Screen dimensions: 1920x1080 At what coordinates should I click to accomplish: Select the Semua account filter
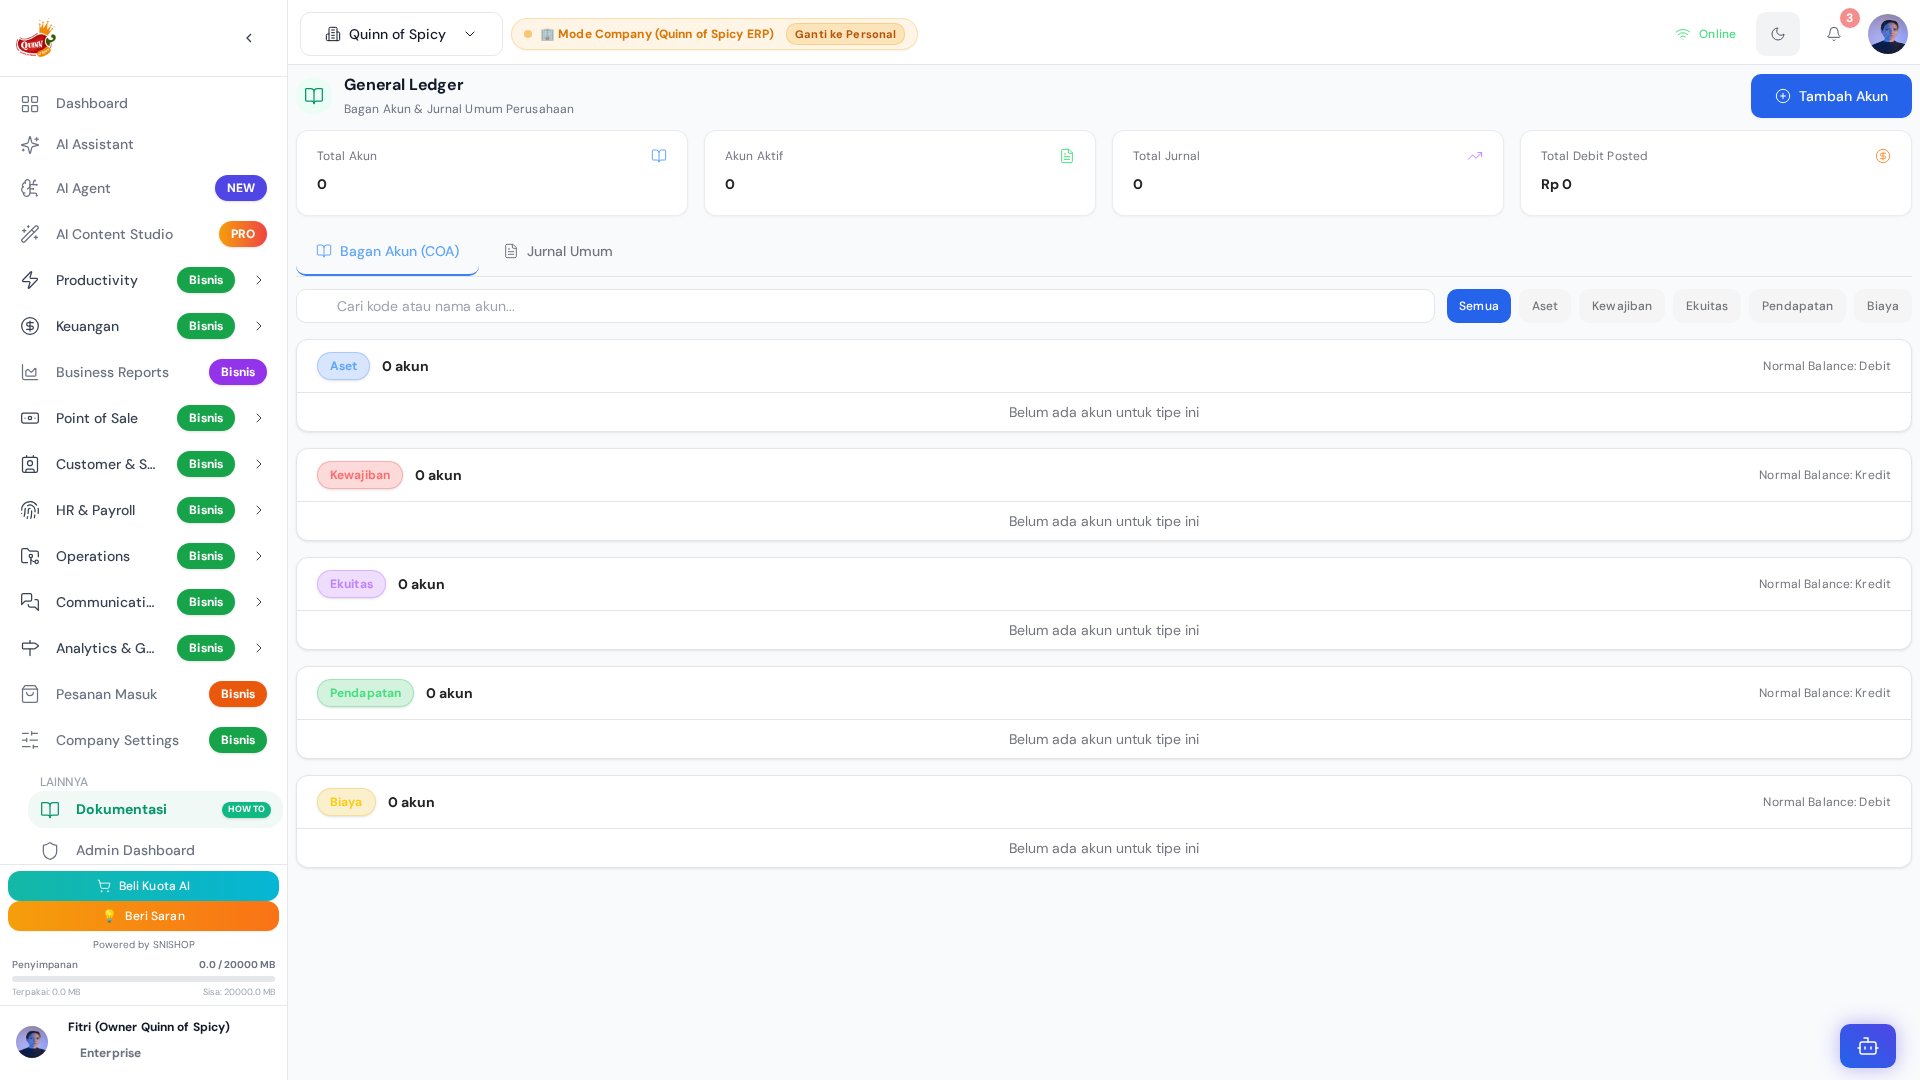tap(1478, 306)
